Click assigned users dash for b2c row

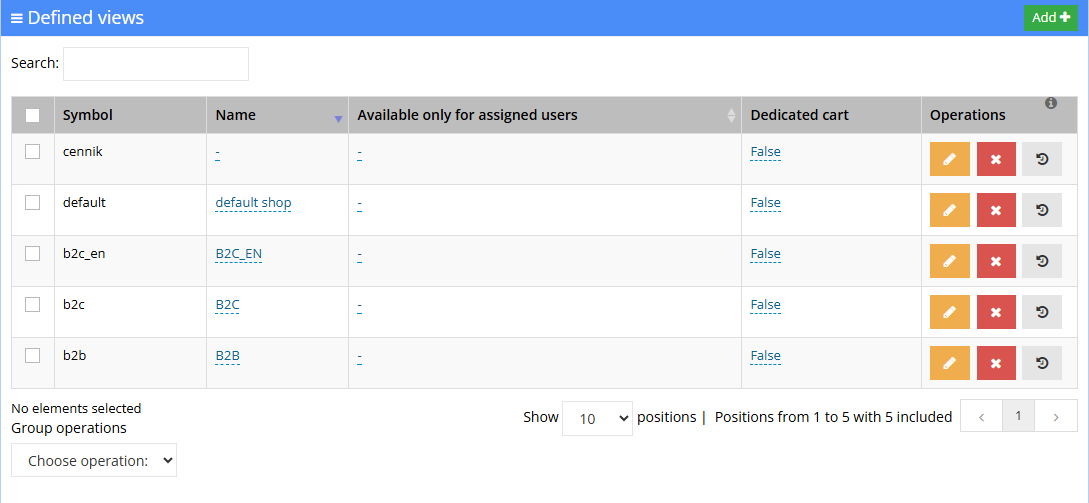[360, 306]
